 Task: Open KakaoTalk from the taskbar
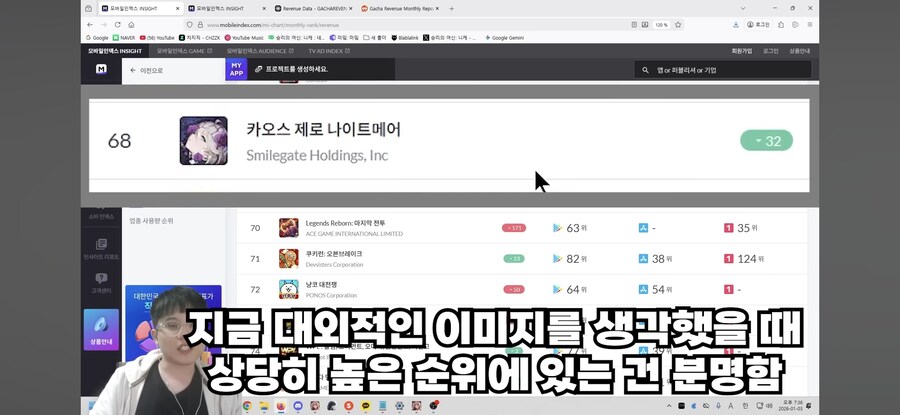coord(366,406)
